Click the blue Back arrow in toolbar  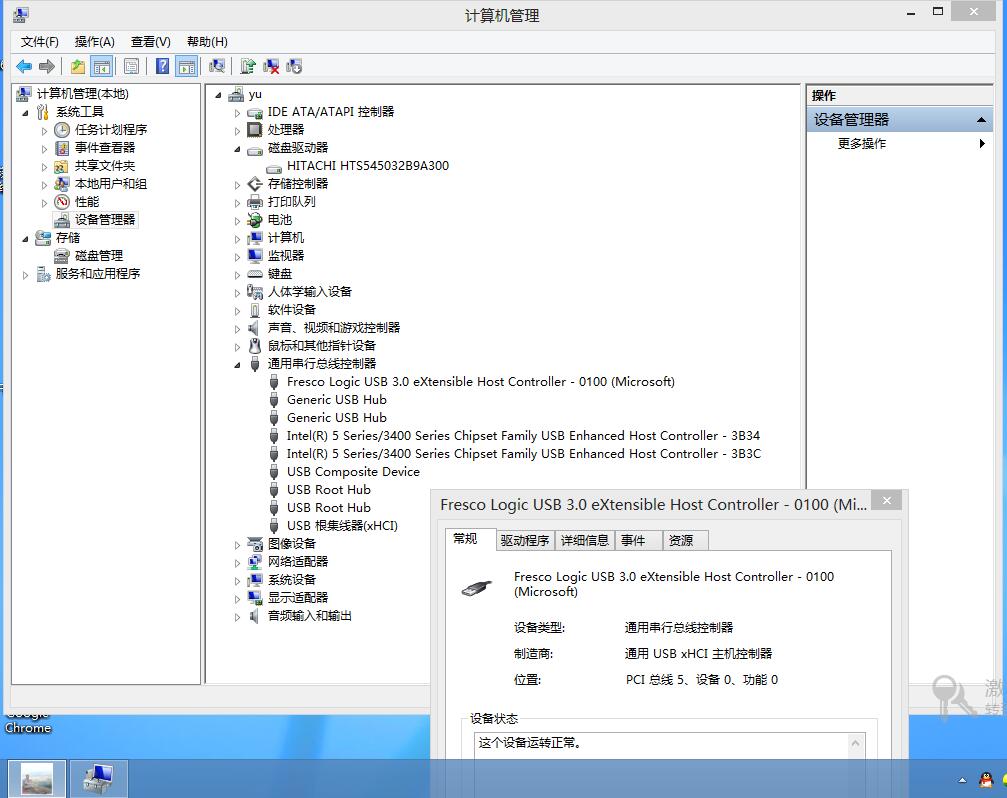[24, 66]
